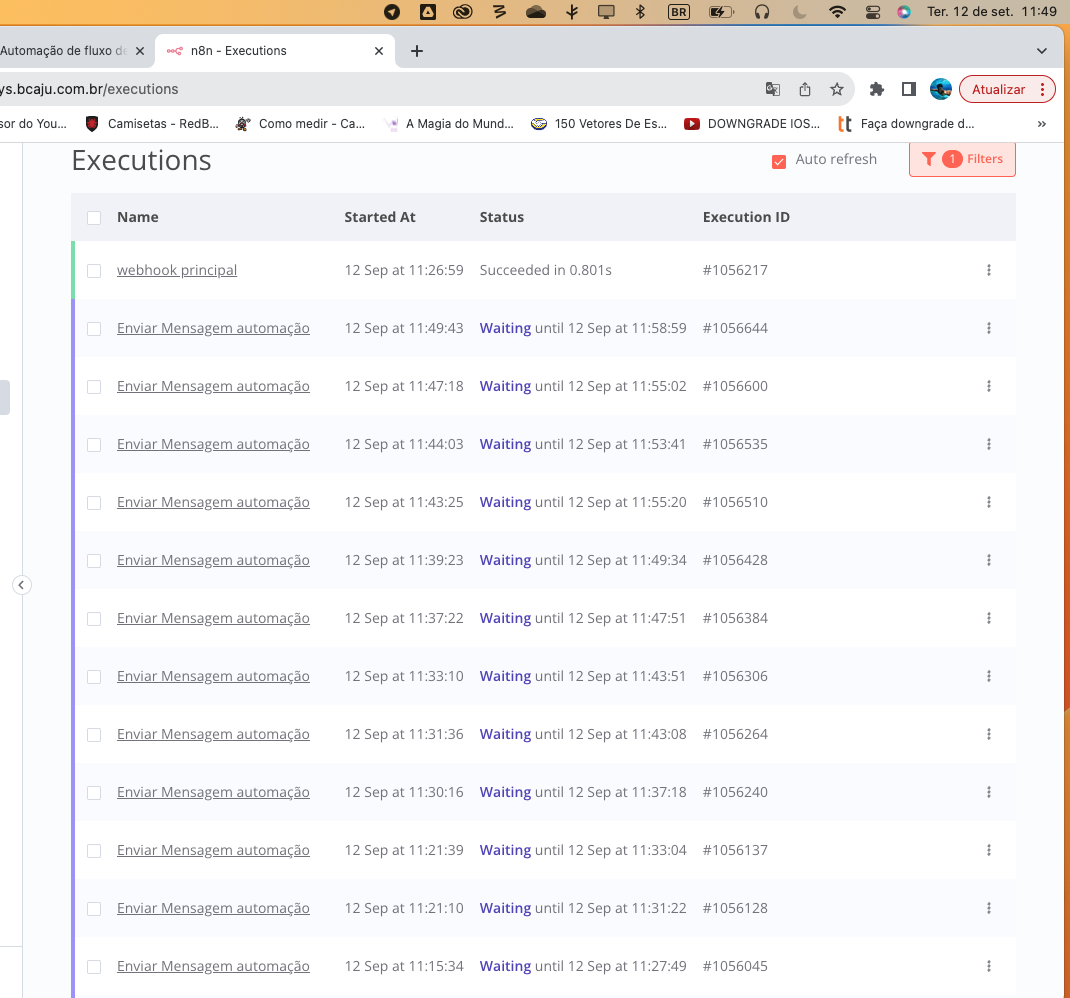The width and height of the screenshot is (1070, 998).
Task: Open the DOWNGRADE IOS bookmark
Action: tap(752, 124)
